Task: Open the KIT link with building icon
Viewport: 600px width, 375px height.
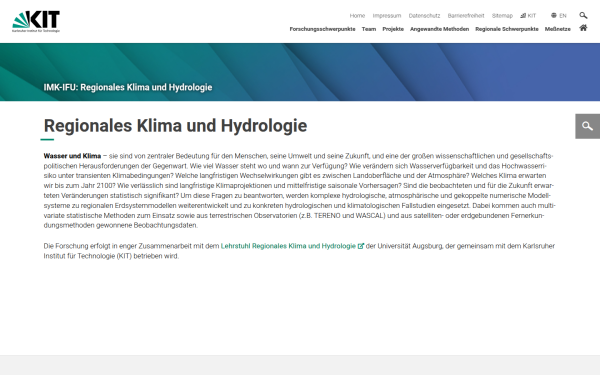Action: pyautogui.click(x=528, y=16)
